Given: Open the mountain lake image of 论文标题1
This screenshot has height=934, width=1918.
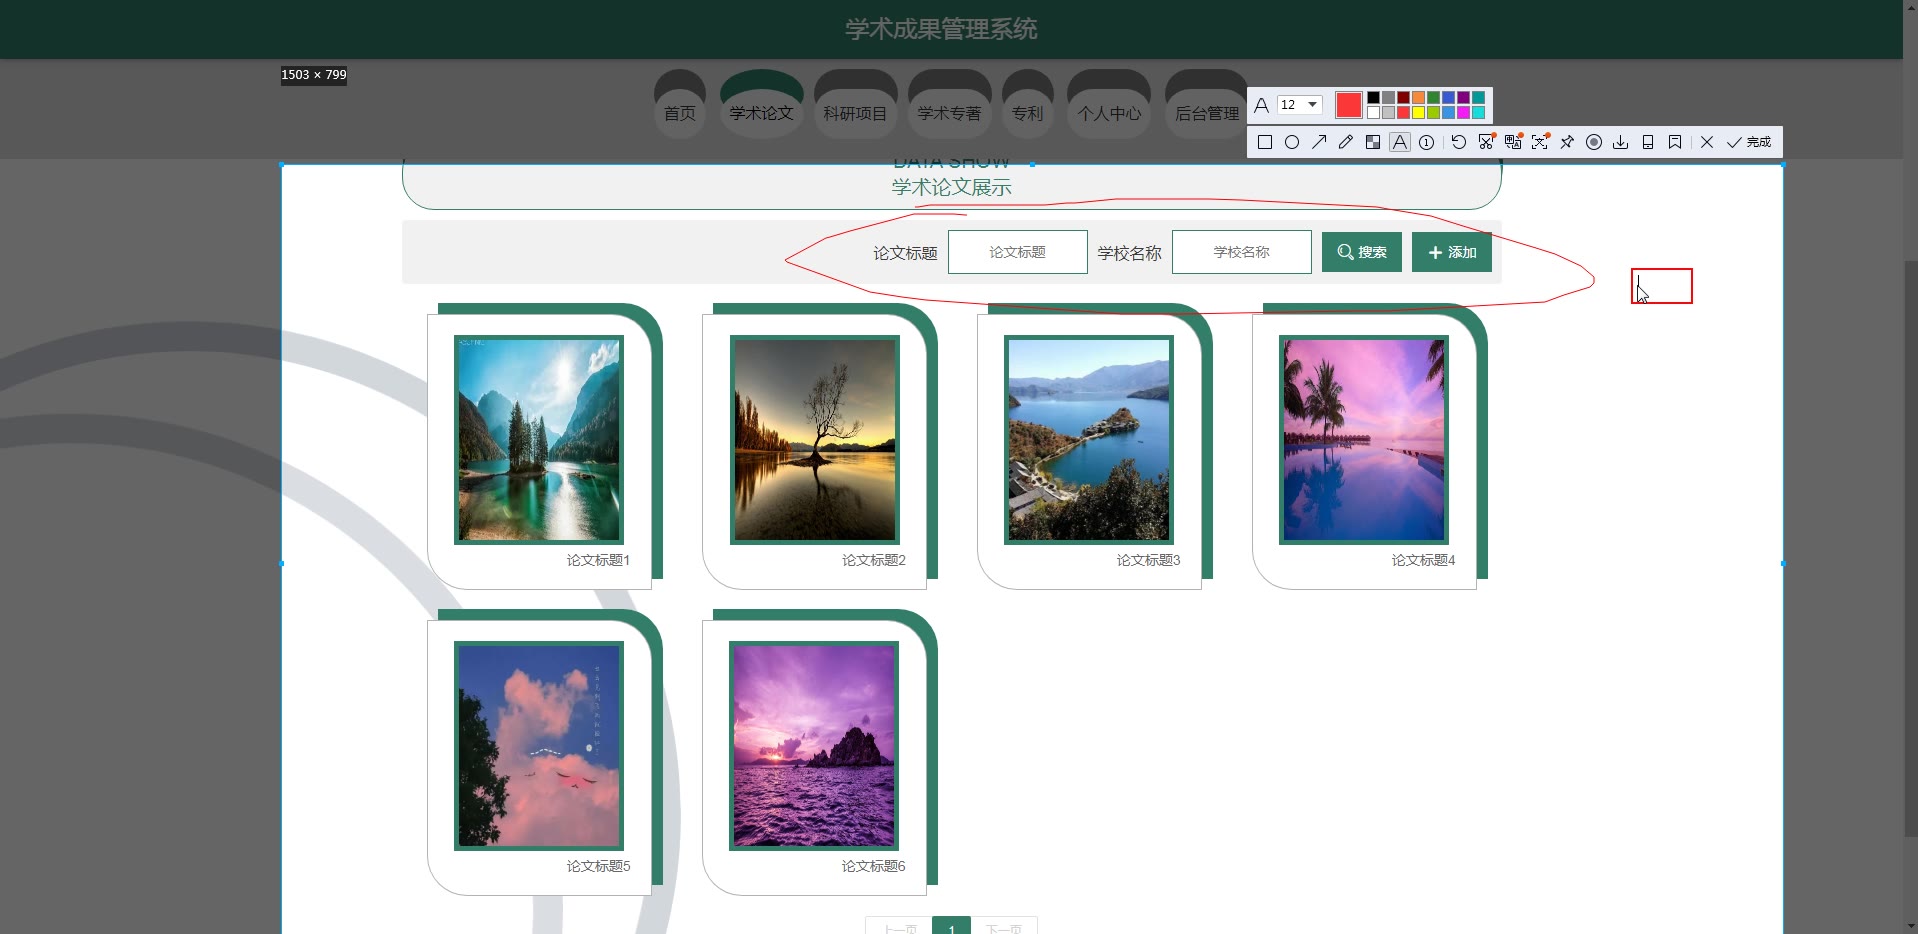Looking at the screenshot, I should click(539, 440).
